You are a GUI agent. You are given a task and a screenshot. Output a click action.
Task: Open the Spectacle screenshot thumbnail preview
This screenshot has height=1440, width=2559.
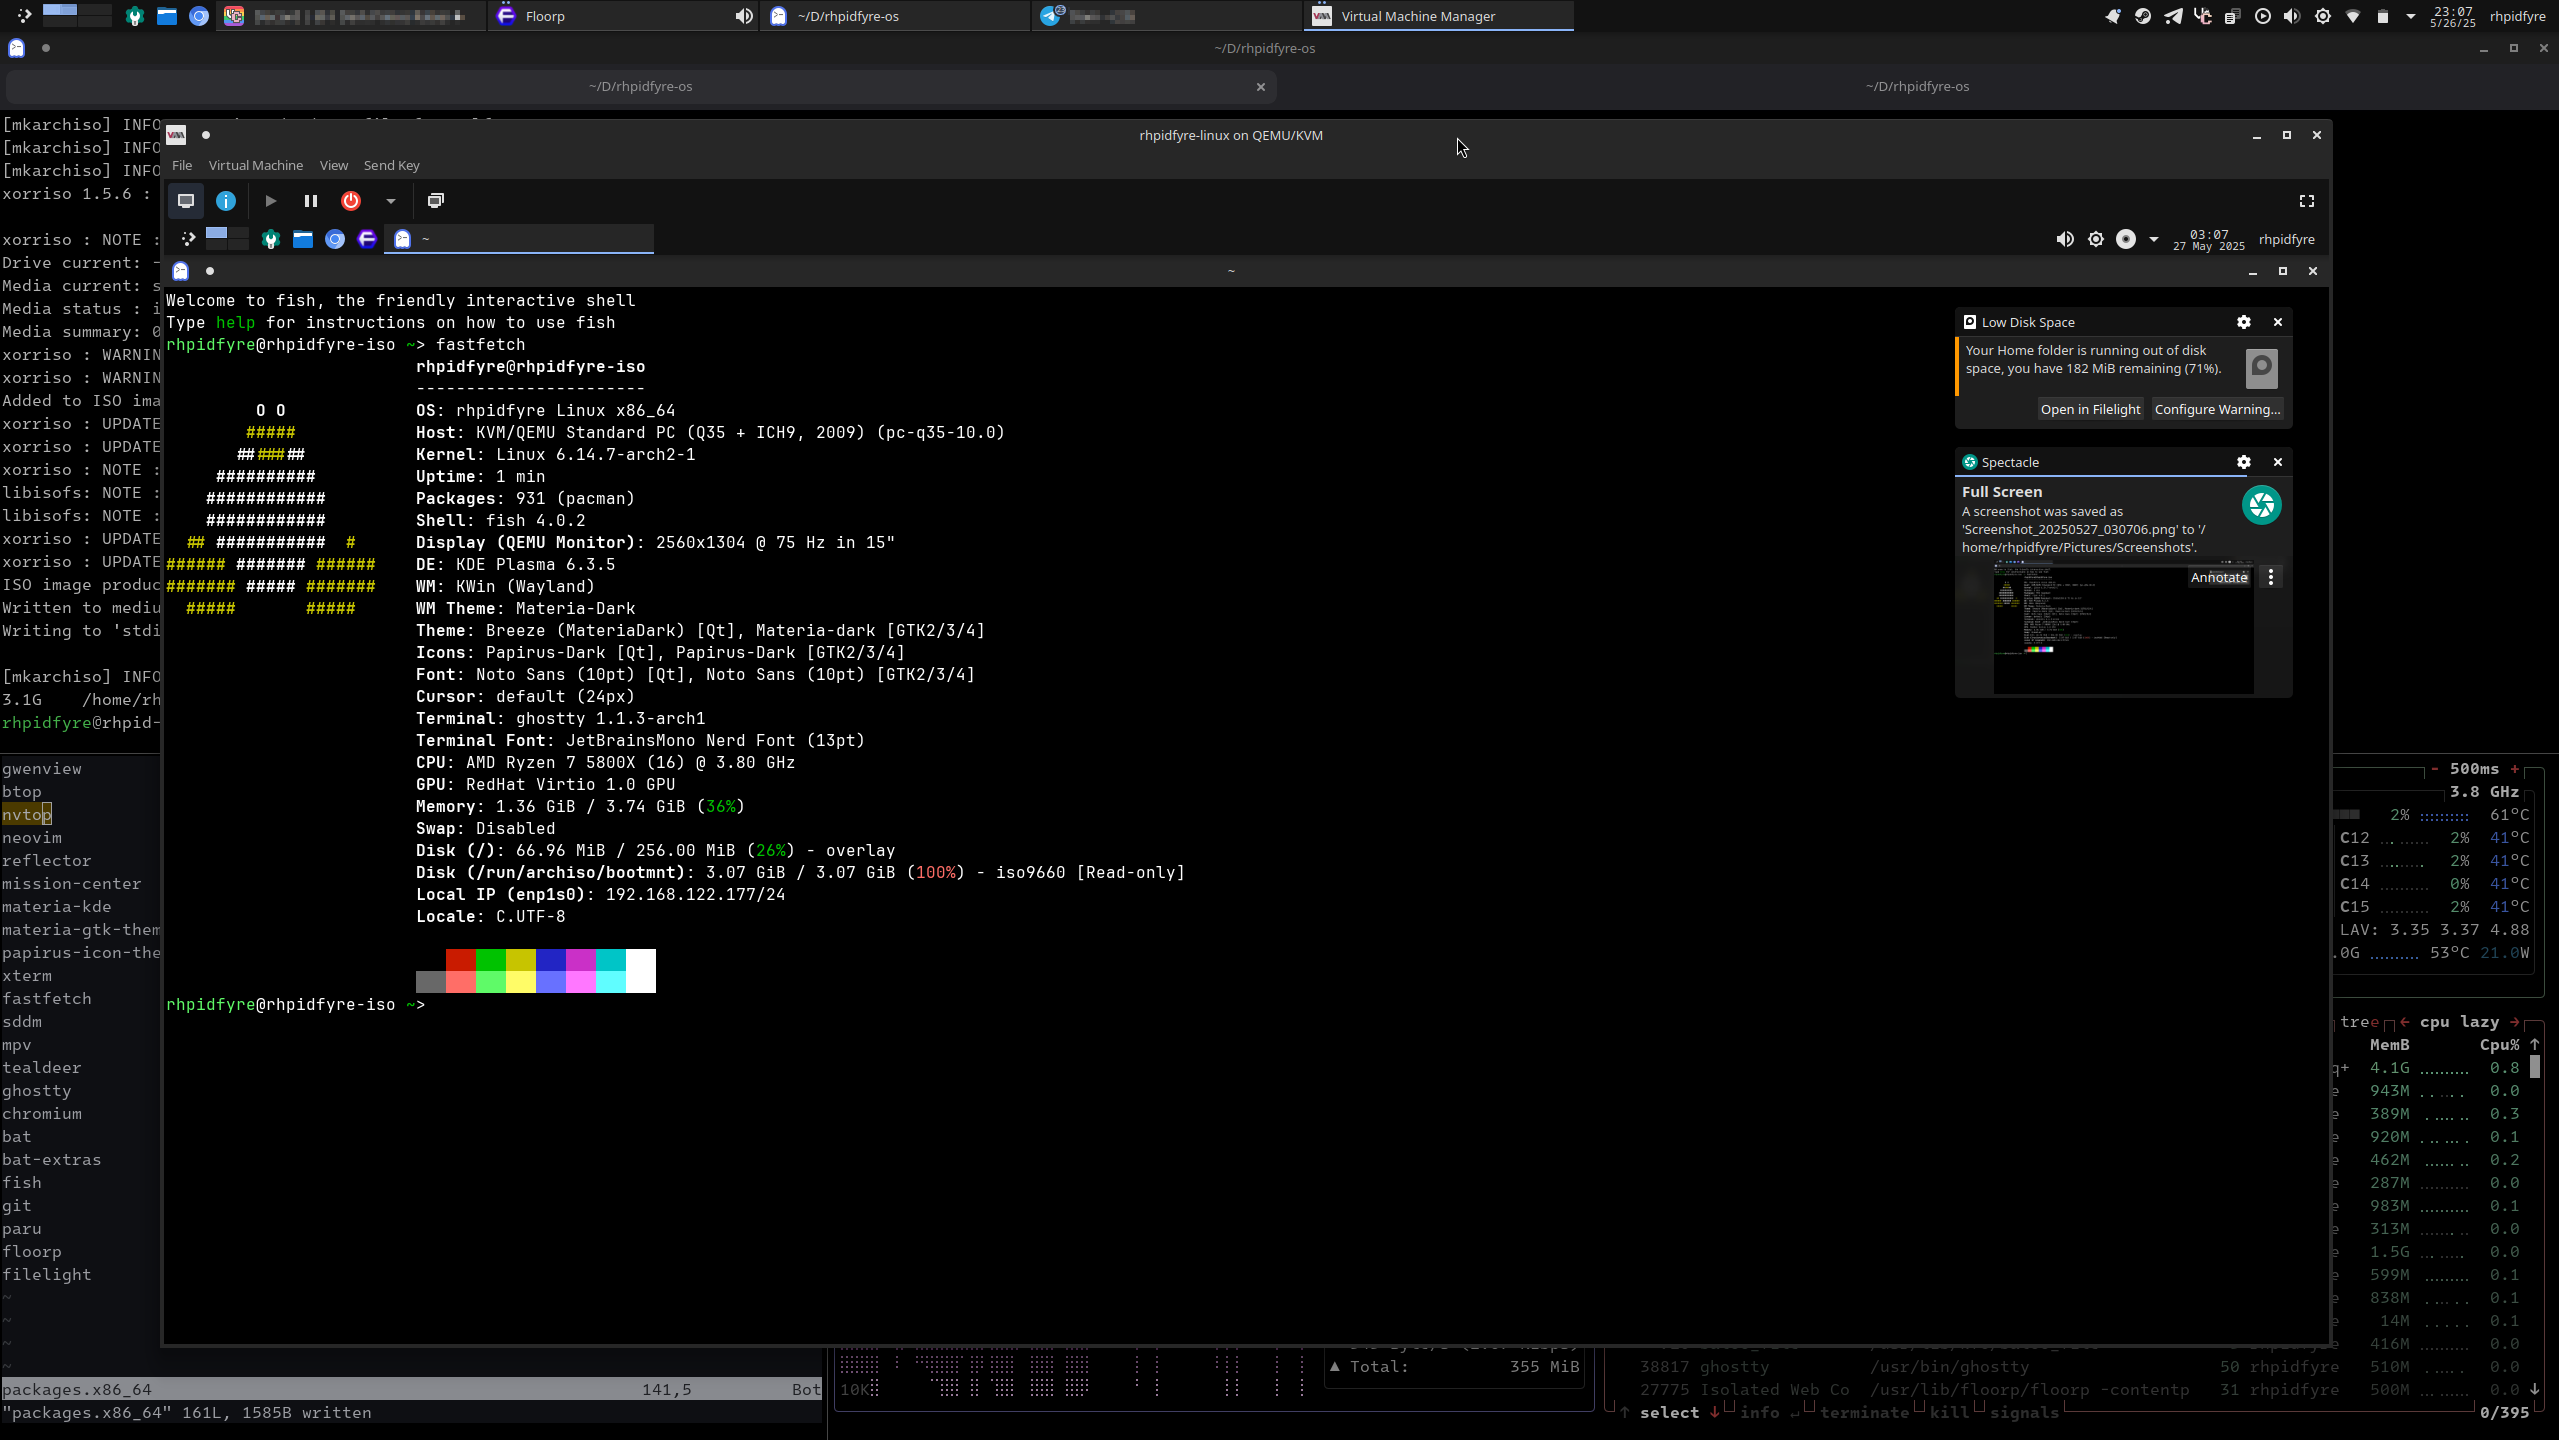[x=2122, y=627]
